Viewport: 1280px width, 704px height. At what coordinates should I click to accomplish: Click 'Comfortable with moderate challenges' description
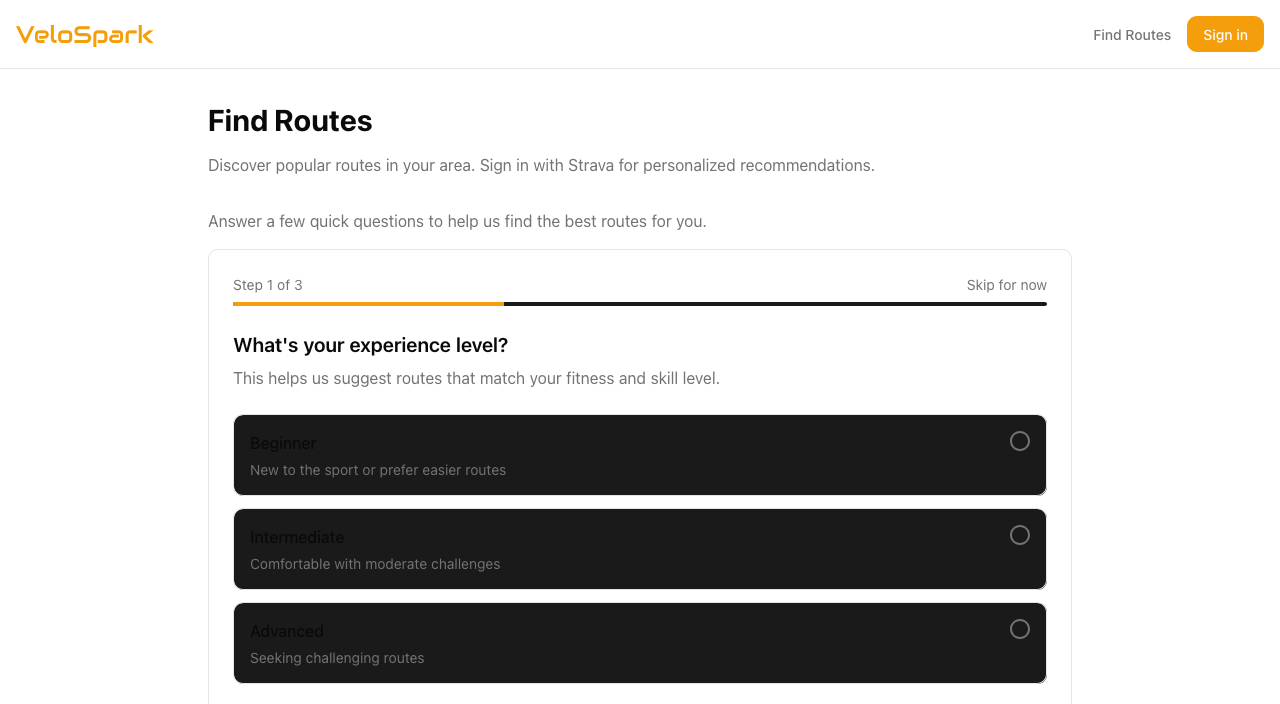click(375, 564)
